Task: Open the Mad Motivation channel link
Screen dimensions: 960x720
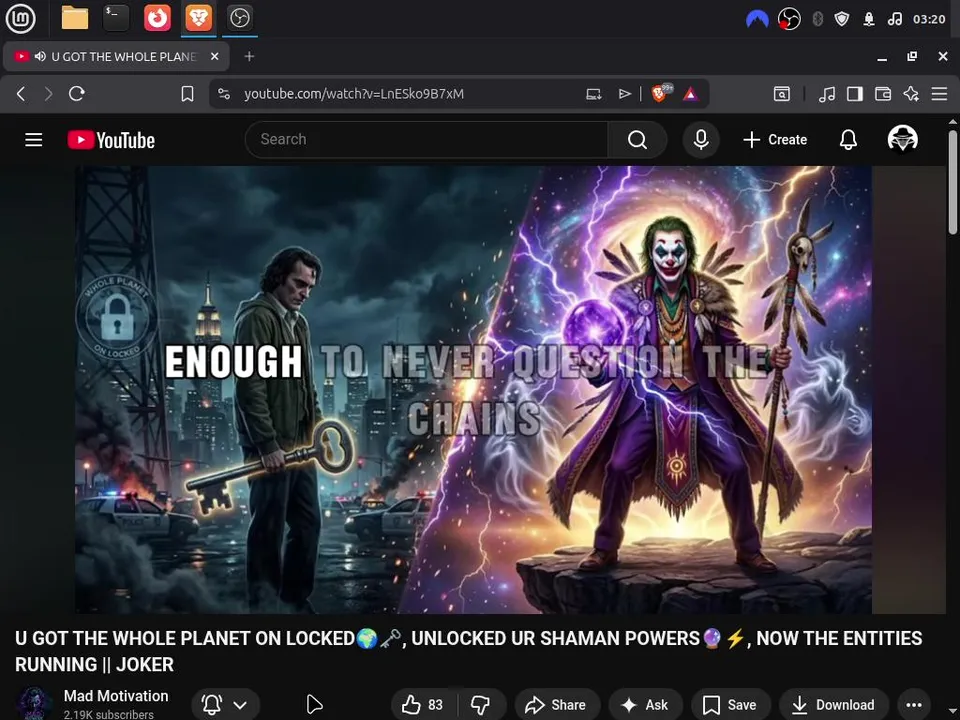Action: tap(116, 696)
